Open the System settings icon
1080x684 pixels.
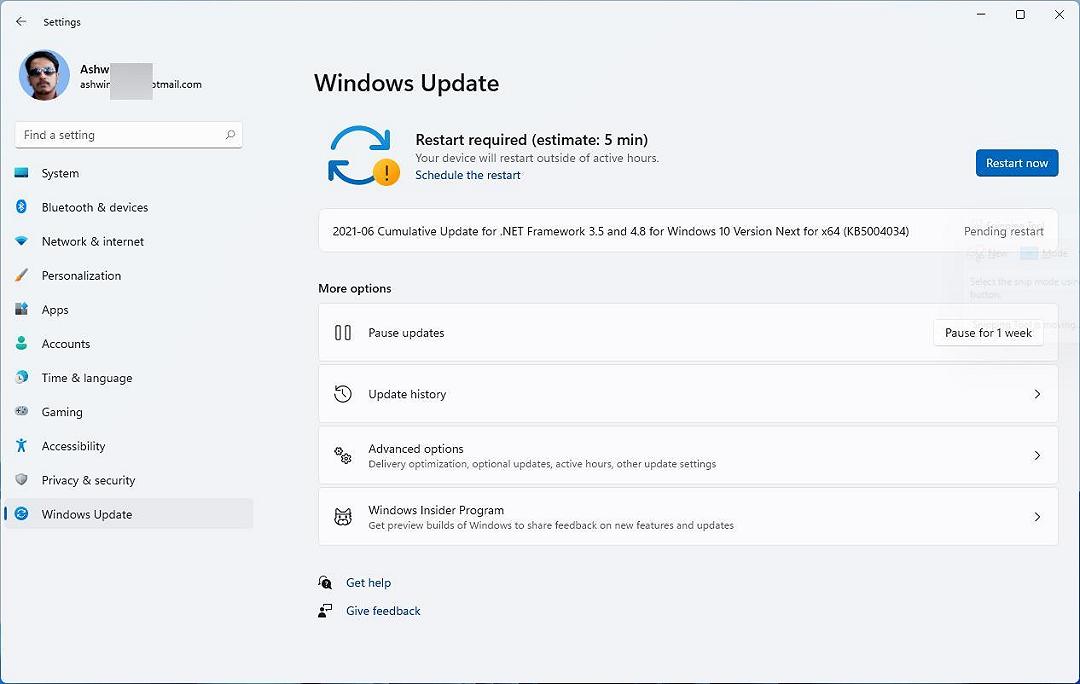(x=21, y=173)
